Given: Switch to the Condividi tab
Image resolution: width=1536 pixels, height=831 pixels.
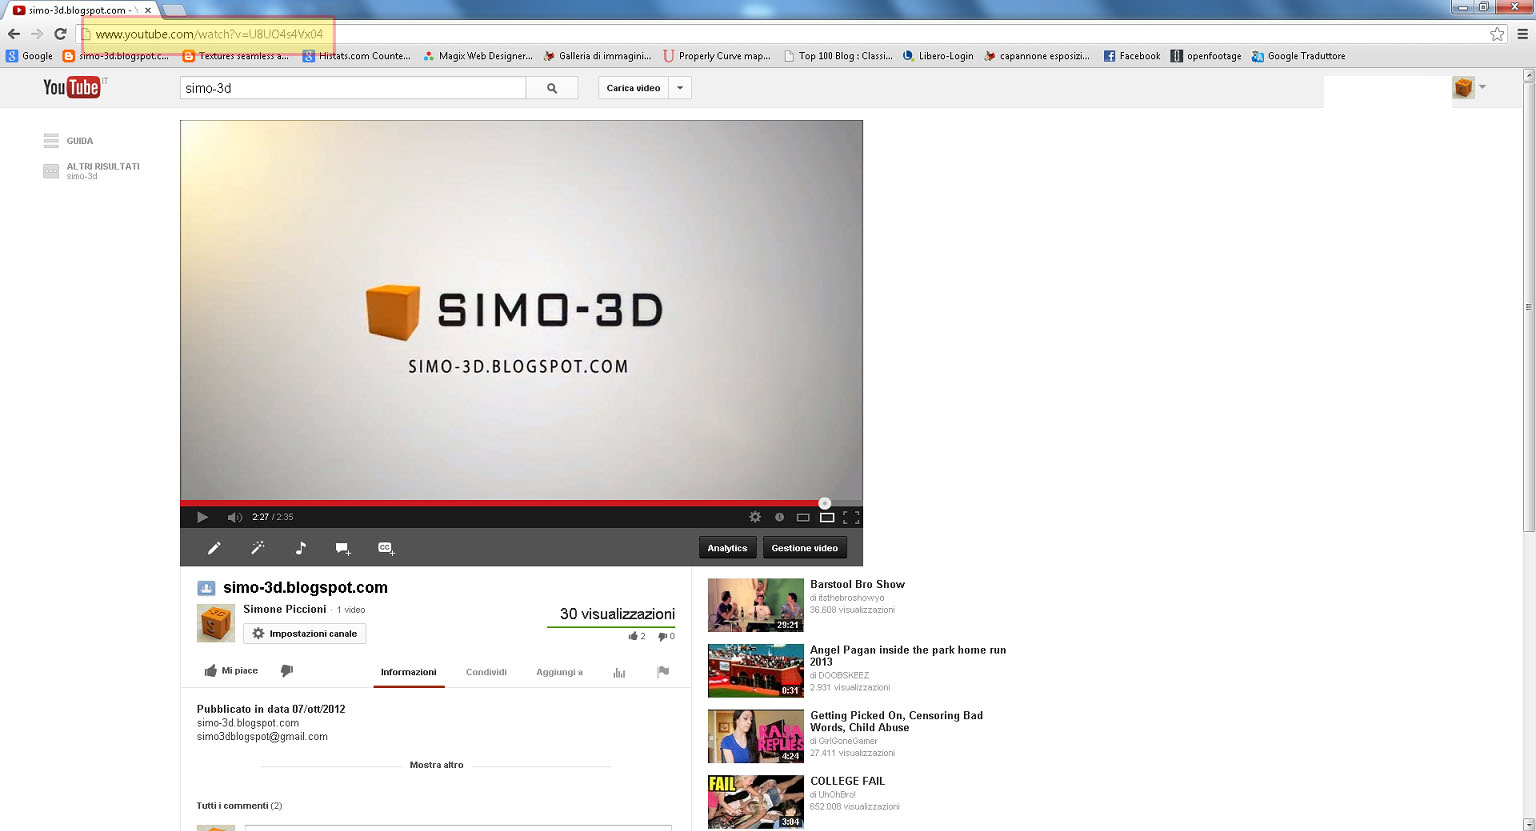Looking at the screenshot, I should (x=486, y=672).
